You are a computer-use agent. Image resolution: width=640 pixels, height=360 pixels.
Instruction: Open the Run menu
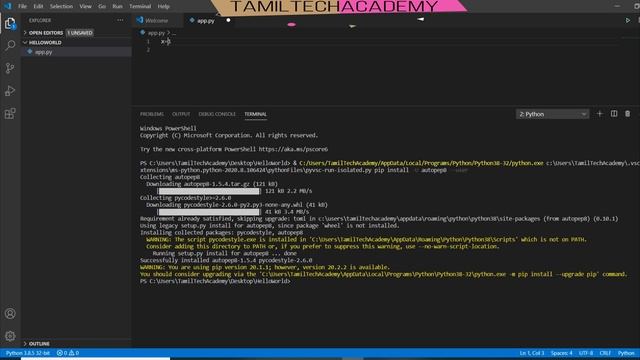click(118, 7)
